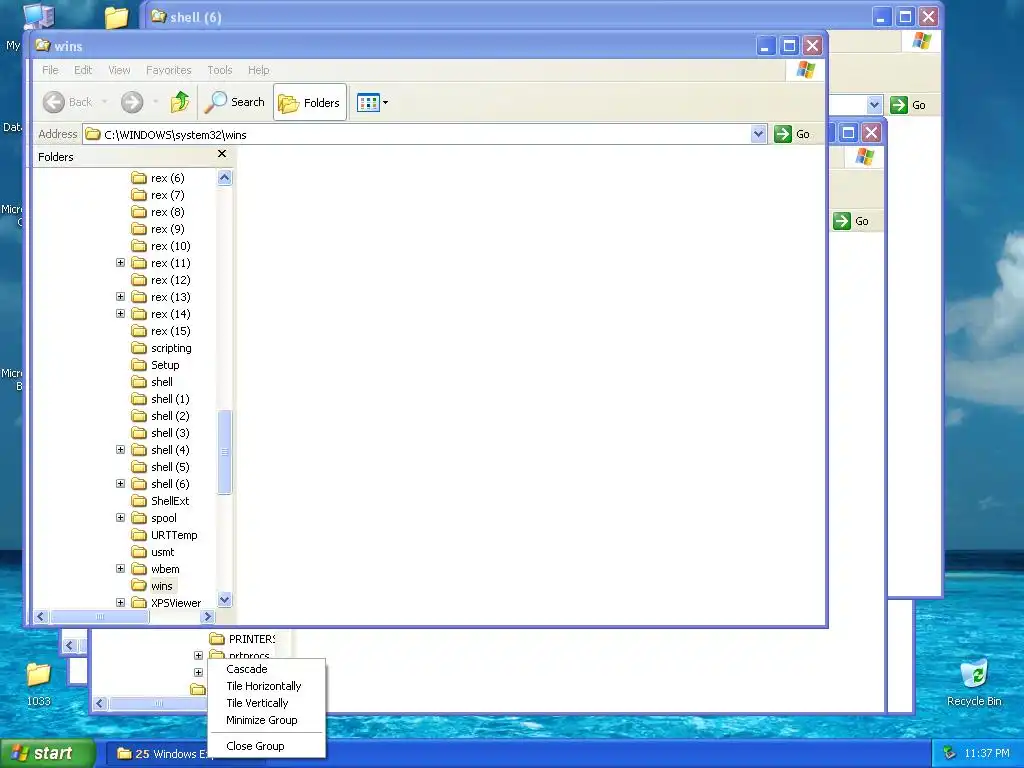Select the ShellExt folder icon
The image size is (1024, 768).
138,500
